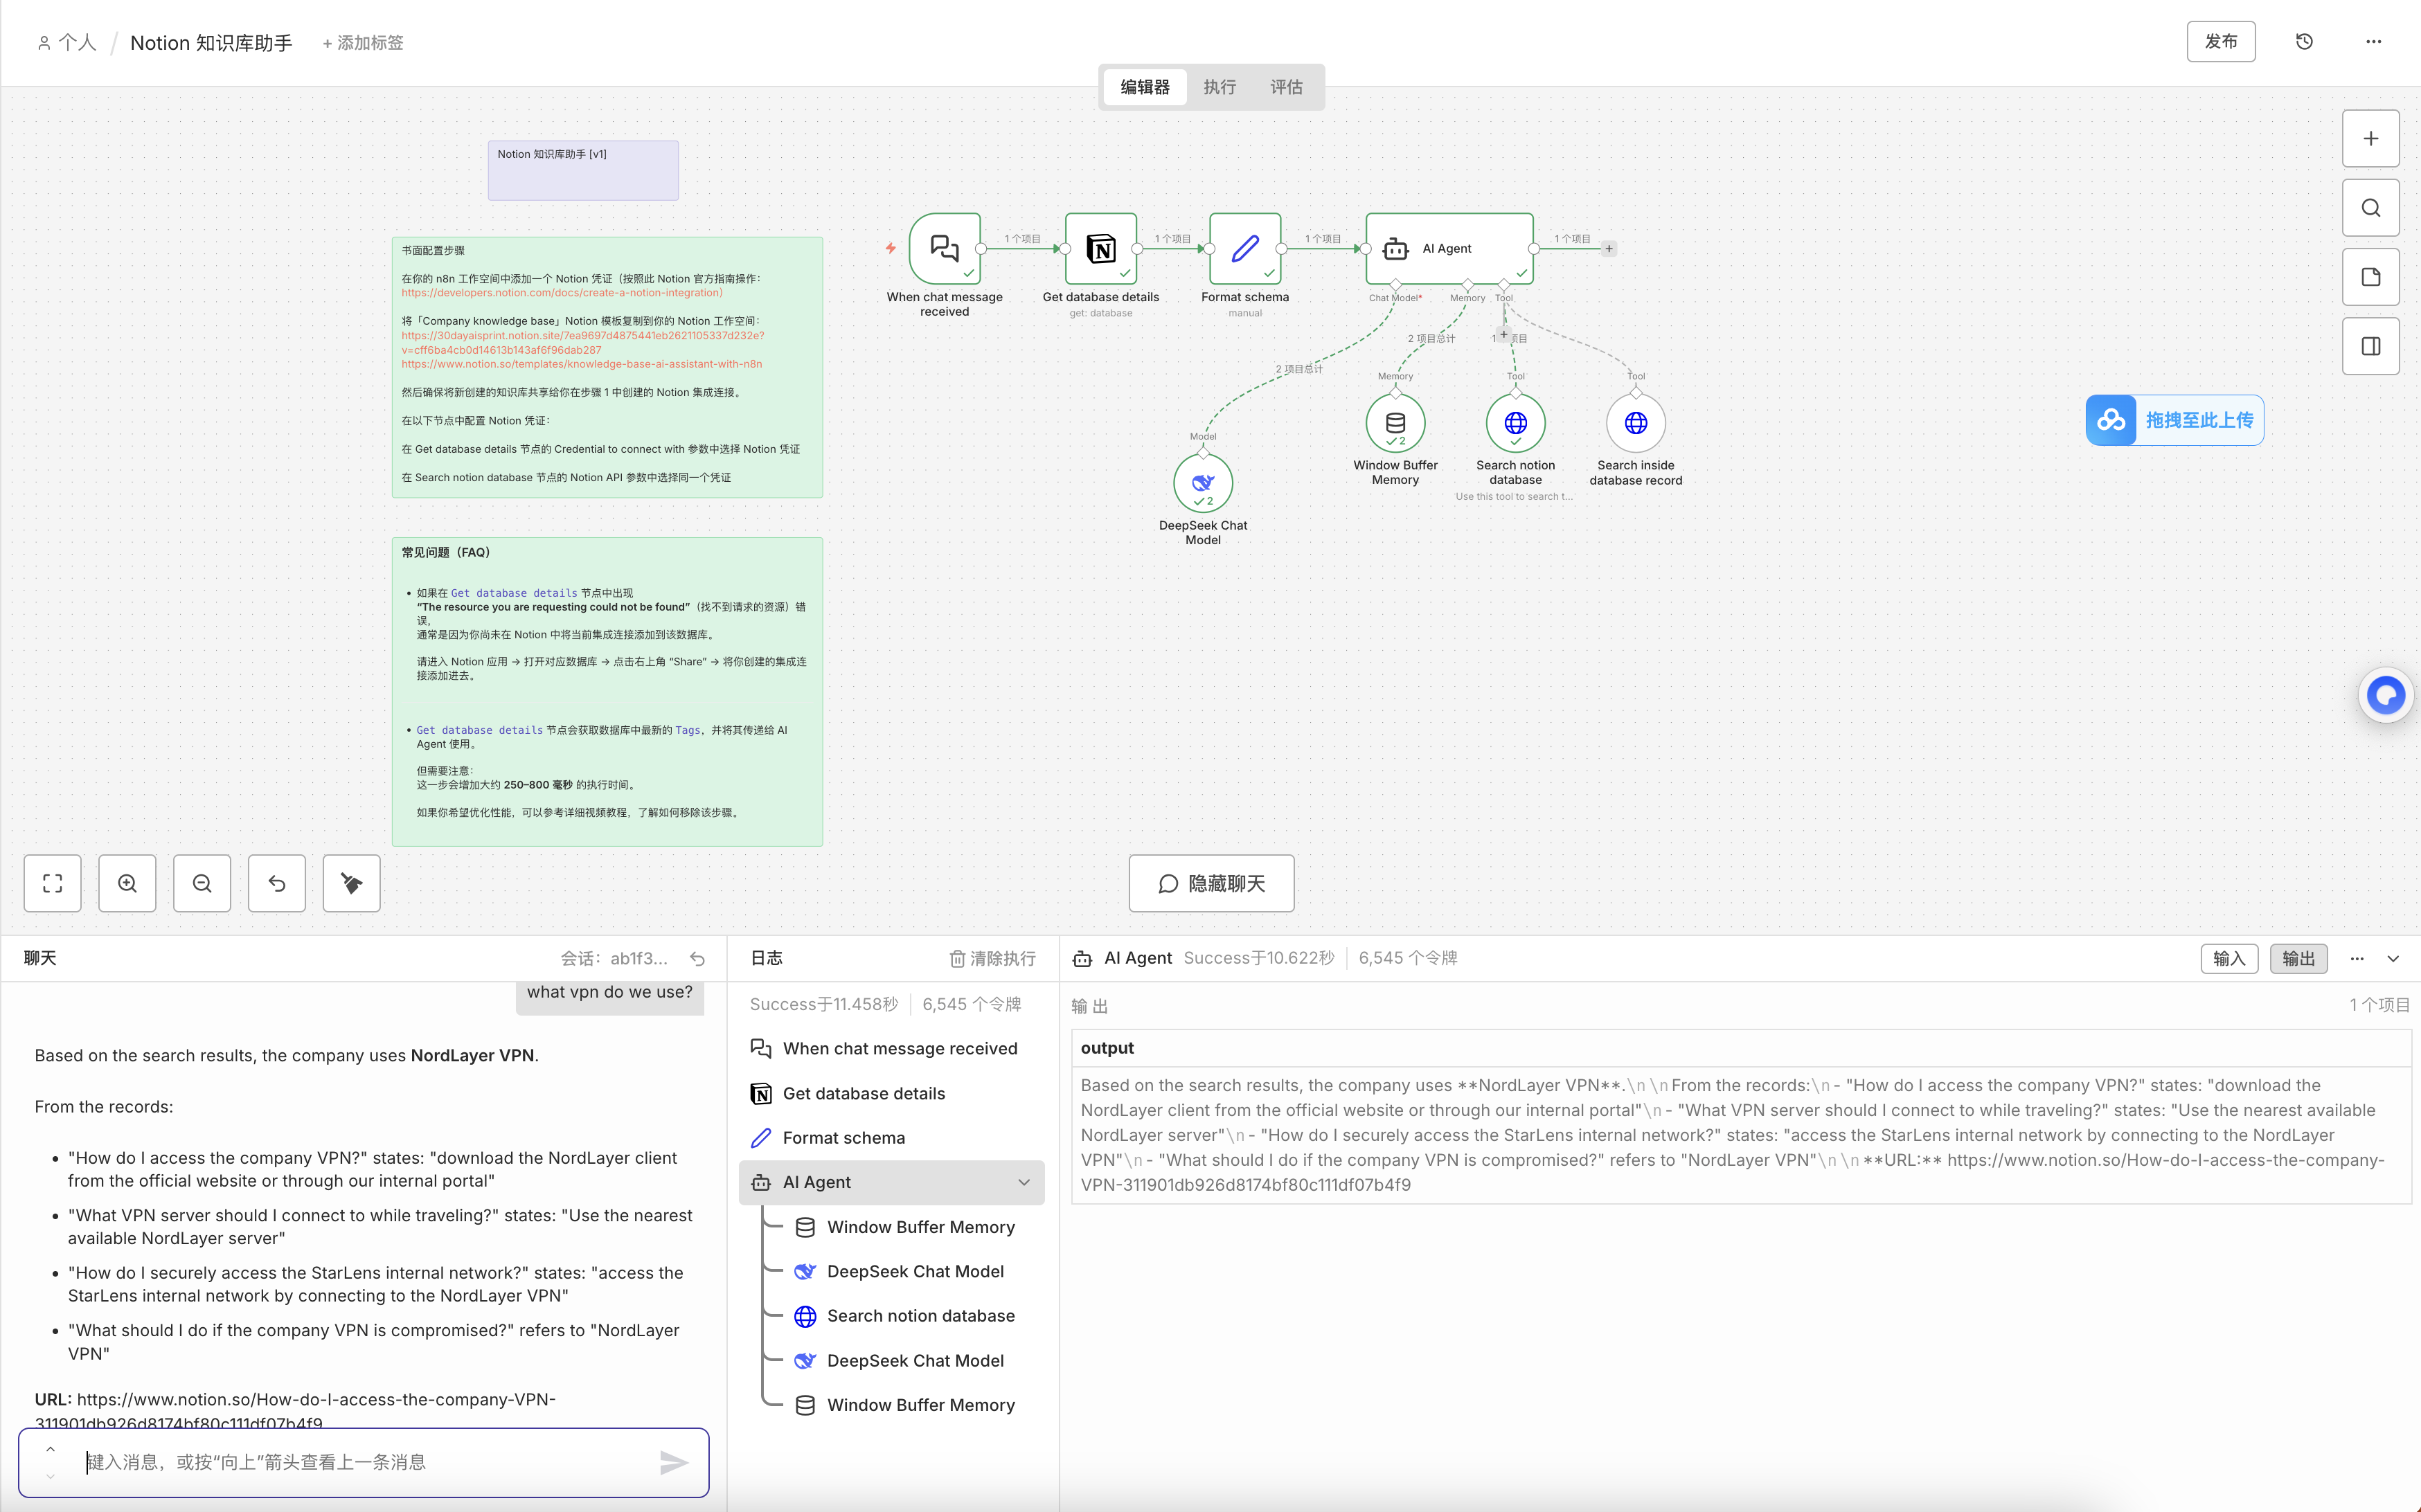Collapse the AI Agent output panel chevron
2421x1512 pixels.
coord(2393,958)
